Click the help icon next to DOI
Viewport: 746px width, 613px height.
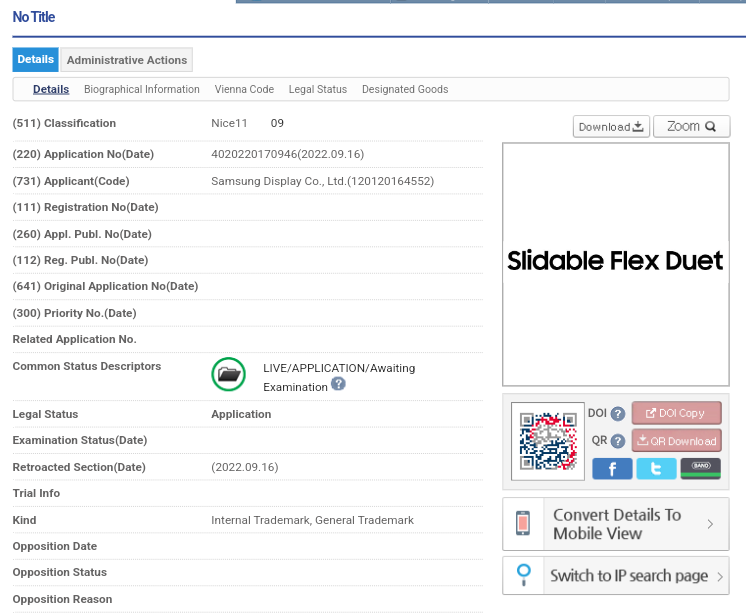click(x=618, y=414)
